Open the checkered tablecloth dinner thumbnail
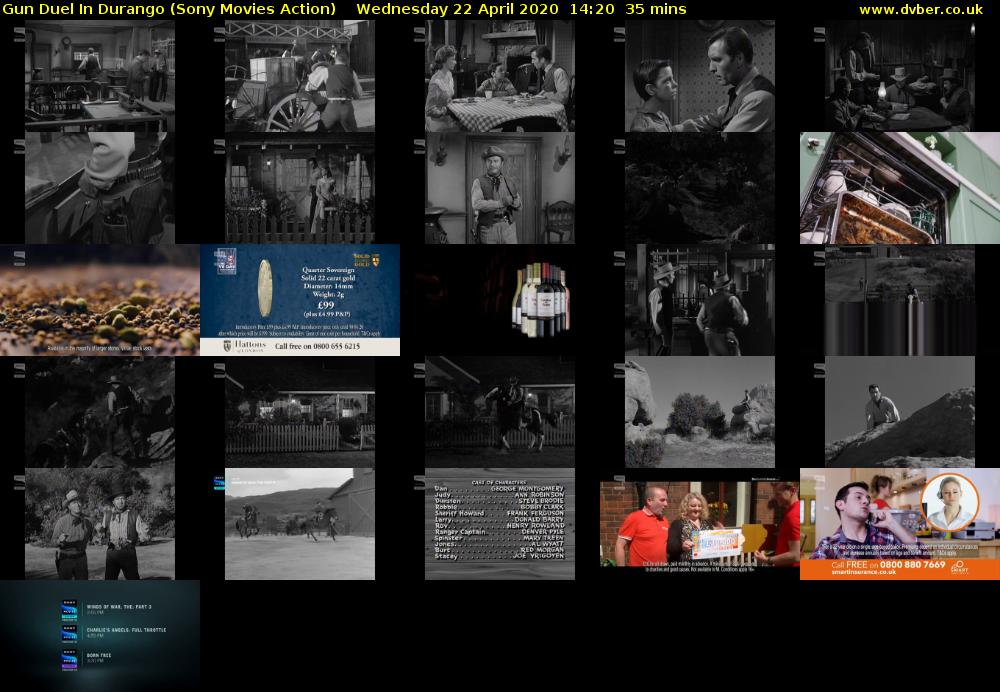The width and height of the screenshot is (1000, 692). [x=500, y=76]
